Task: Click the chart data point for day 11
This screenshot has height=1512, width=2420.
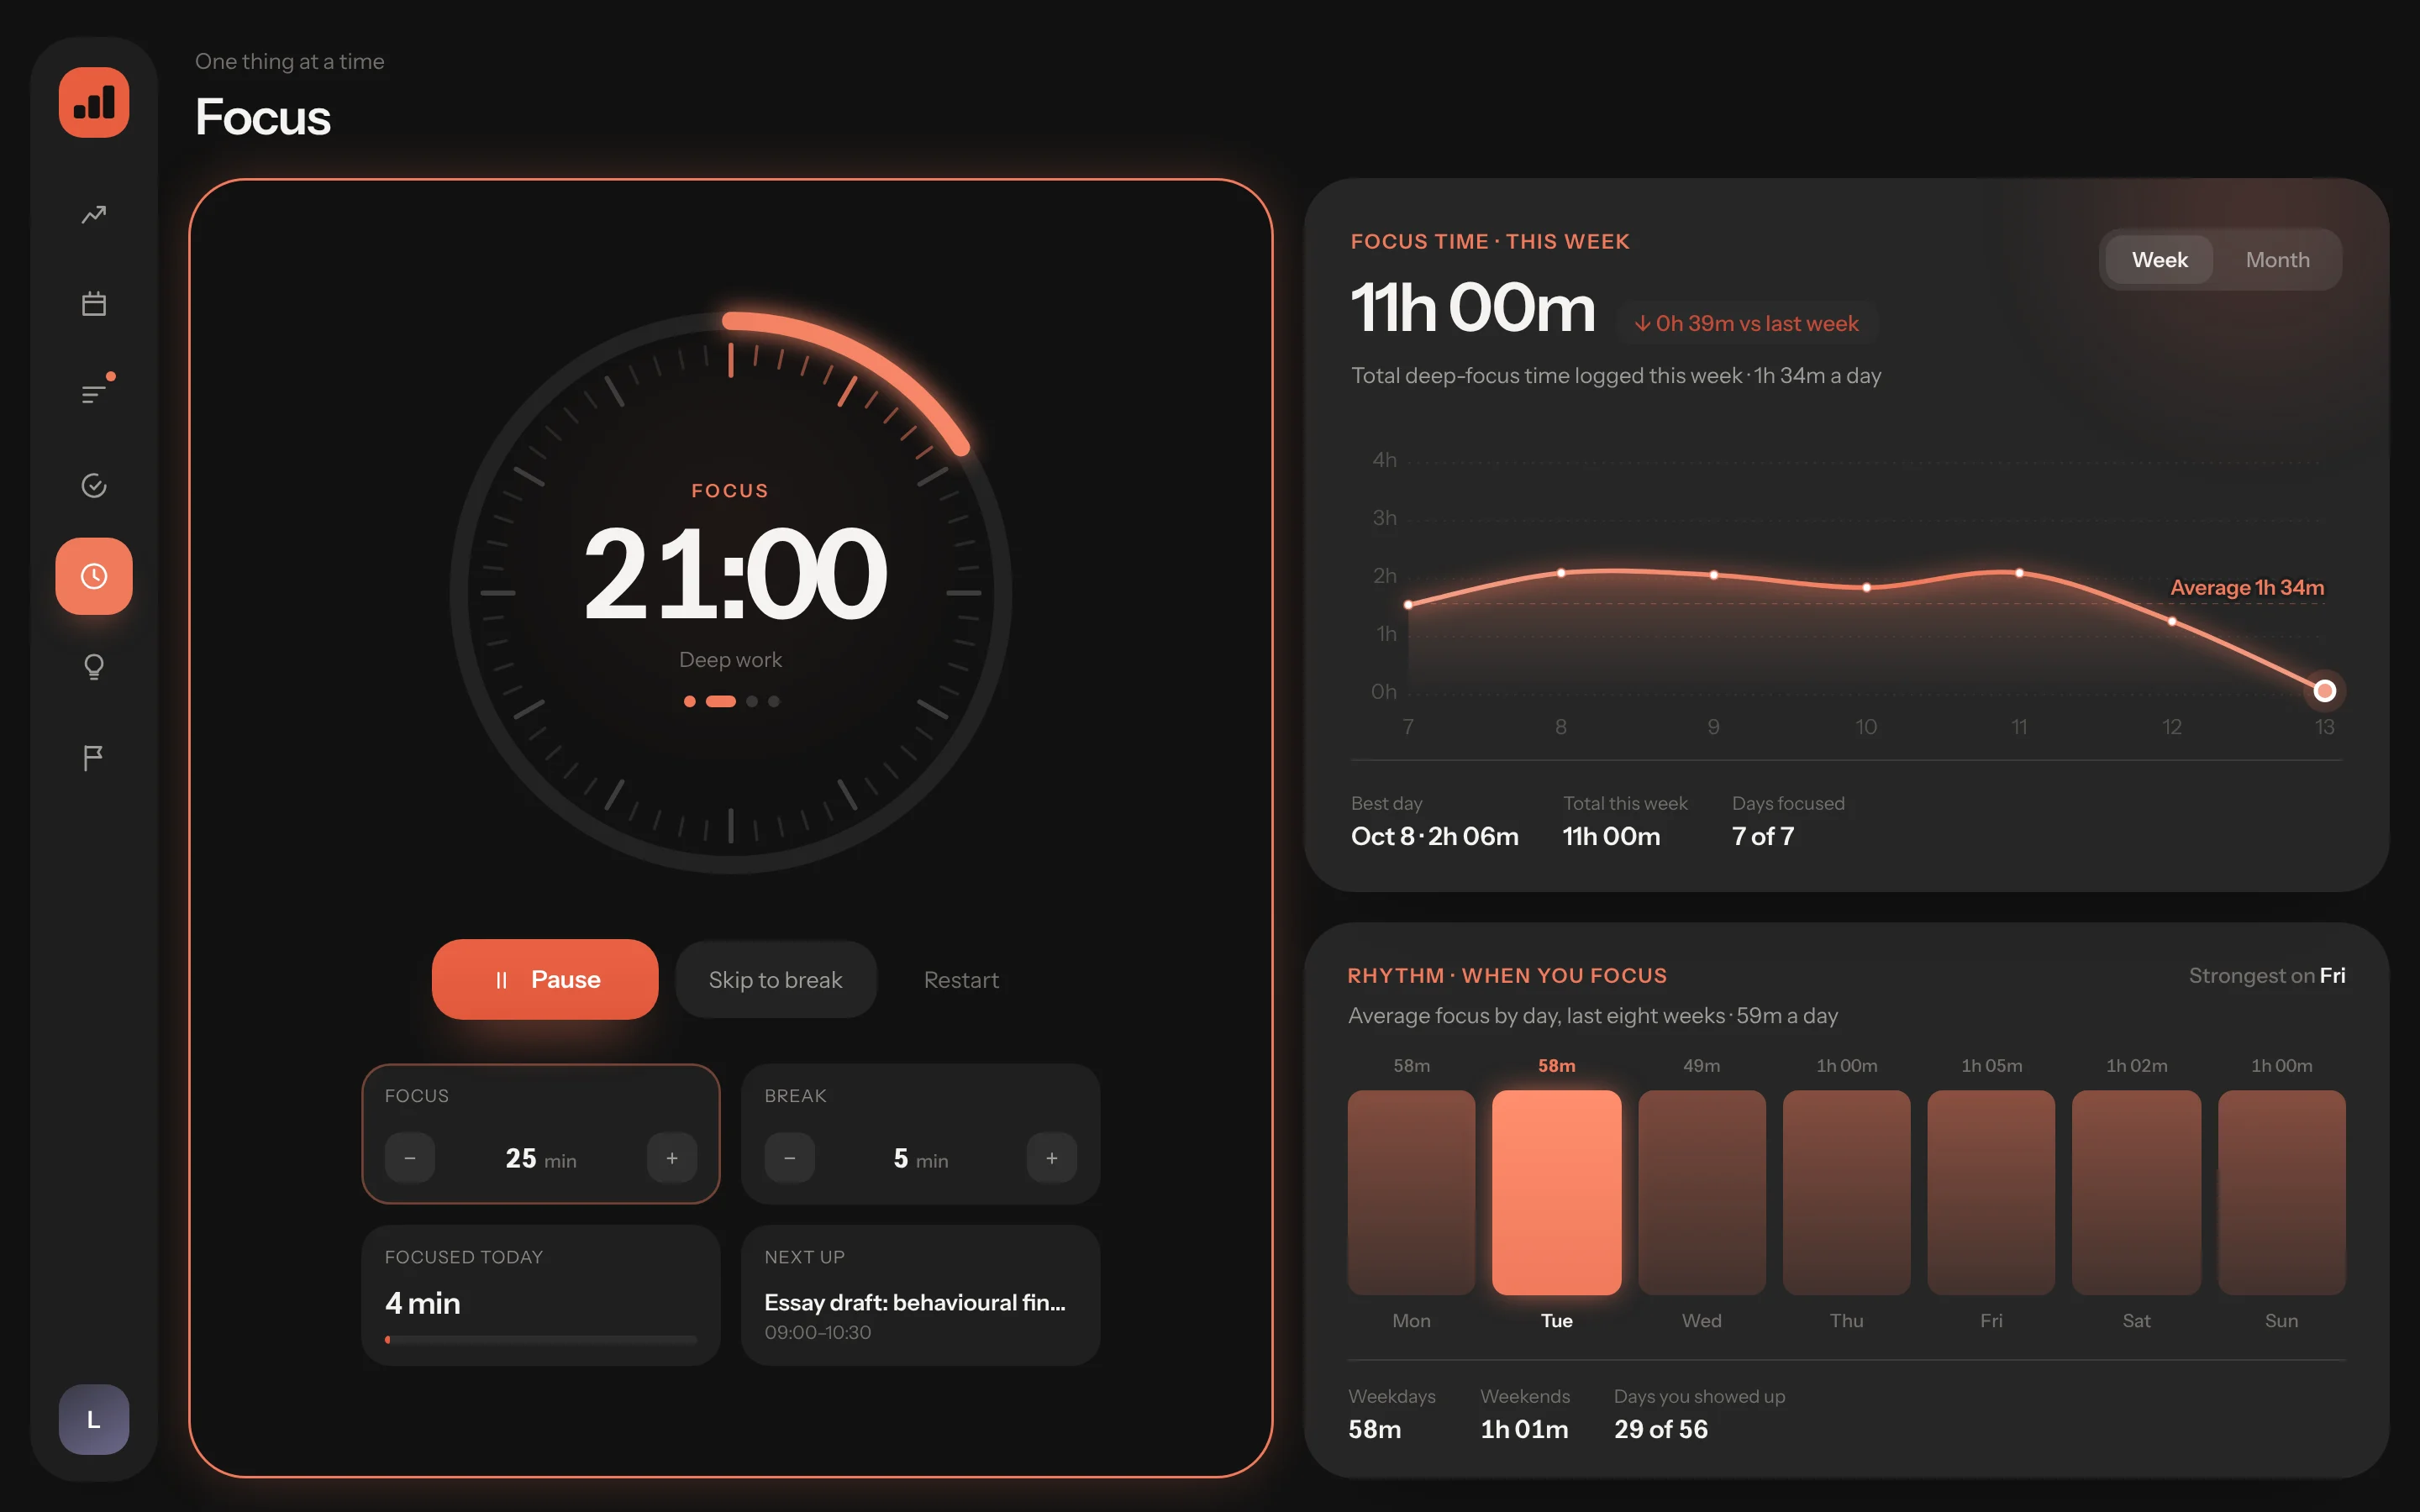Action: click(2020, 573)
